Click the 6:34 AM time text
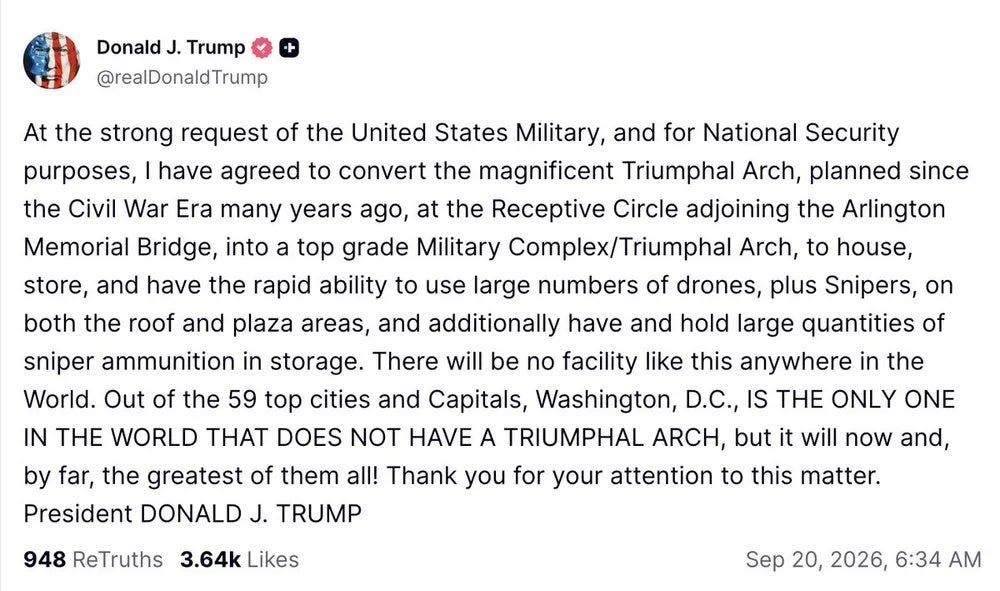The width and height of the screenshot is (1000, 591). [x=938, y=559]
